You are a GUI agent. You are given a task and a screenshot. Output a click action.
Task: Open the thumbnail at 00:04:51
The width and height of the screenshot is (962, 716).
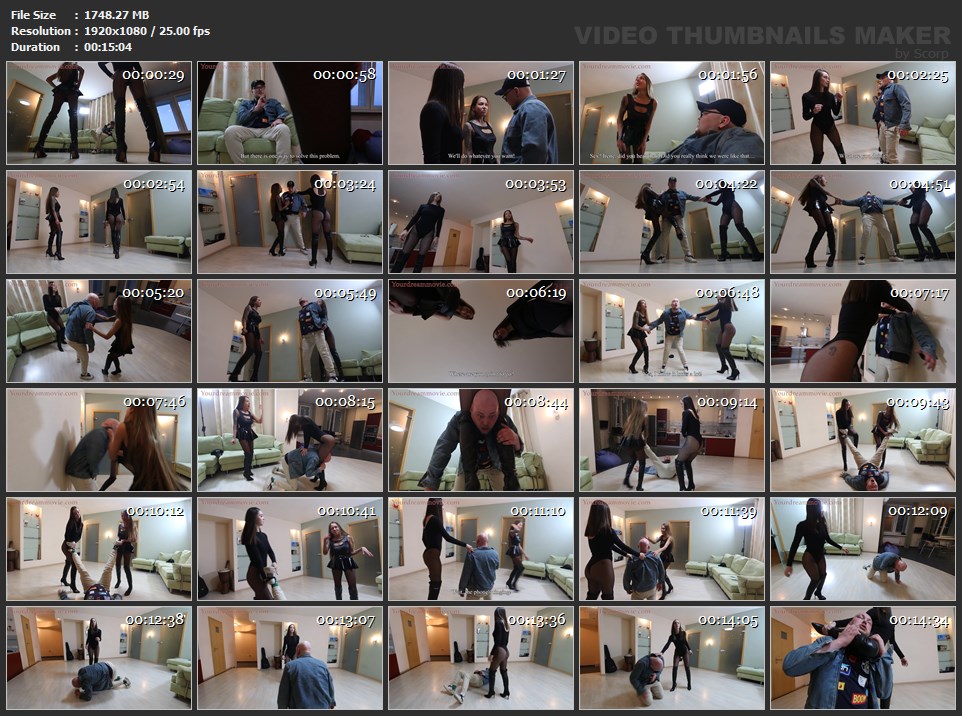click(863, 222)
